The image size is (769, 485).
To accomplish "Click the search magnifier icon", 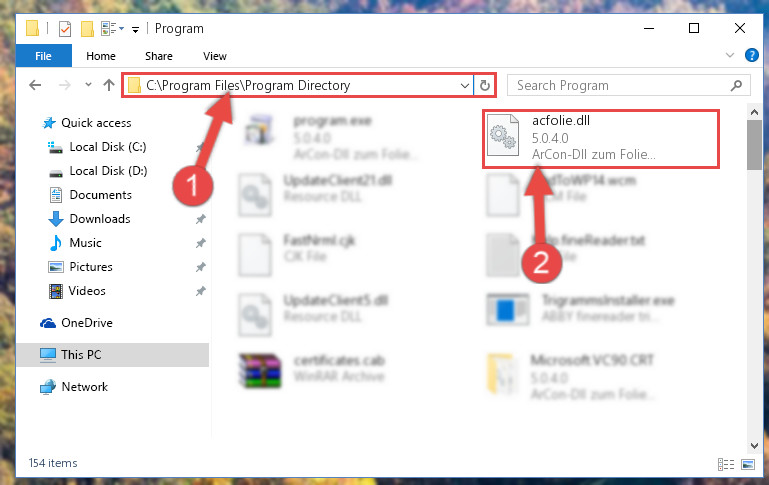I will [x=736, y=86].
